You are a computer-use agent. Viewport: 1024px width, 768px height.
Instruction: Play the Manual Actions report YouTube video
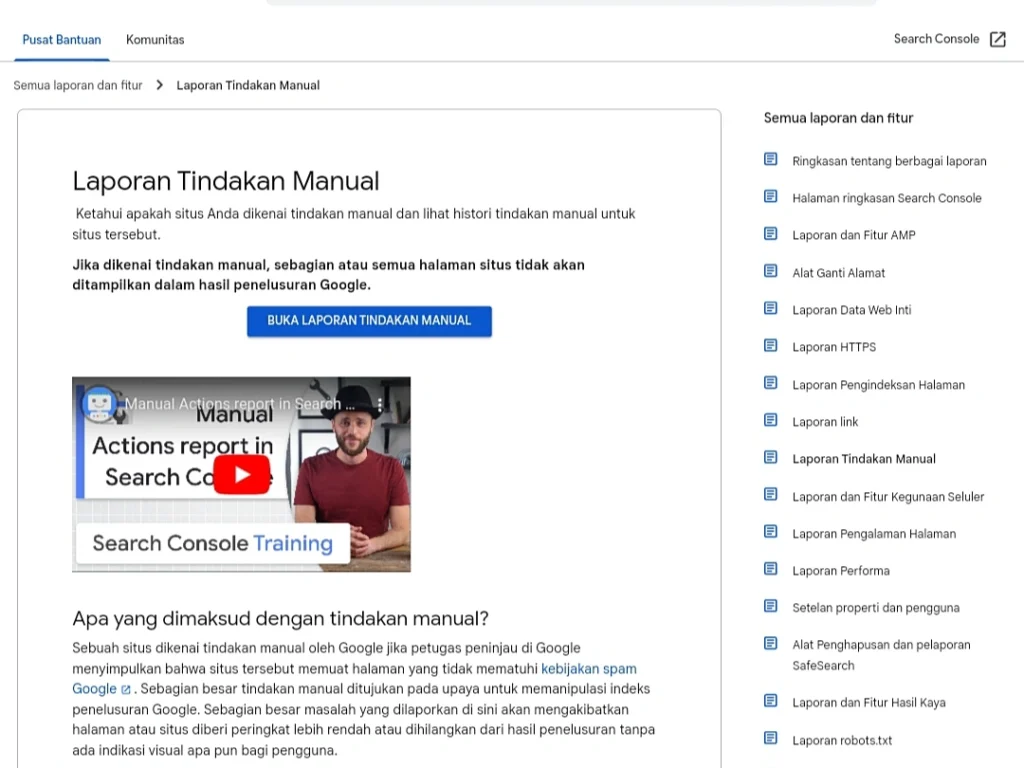(242, 474)
